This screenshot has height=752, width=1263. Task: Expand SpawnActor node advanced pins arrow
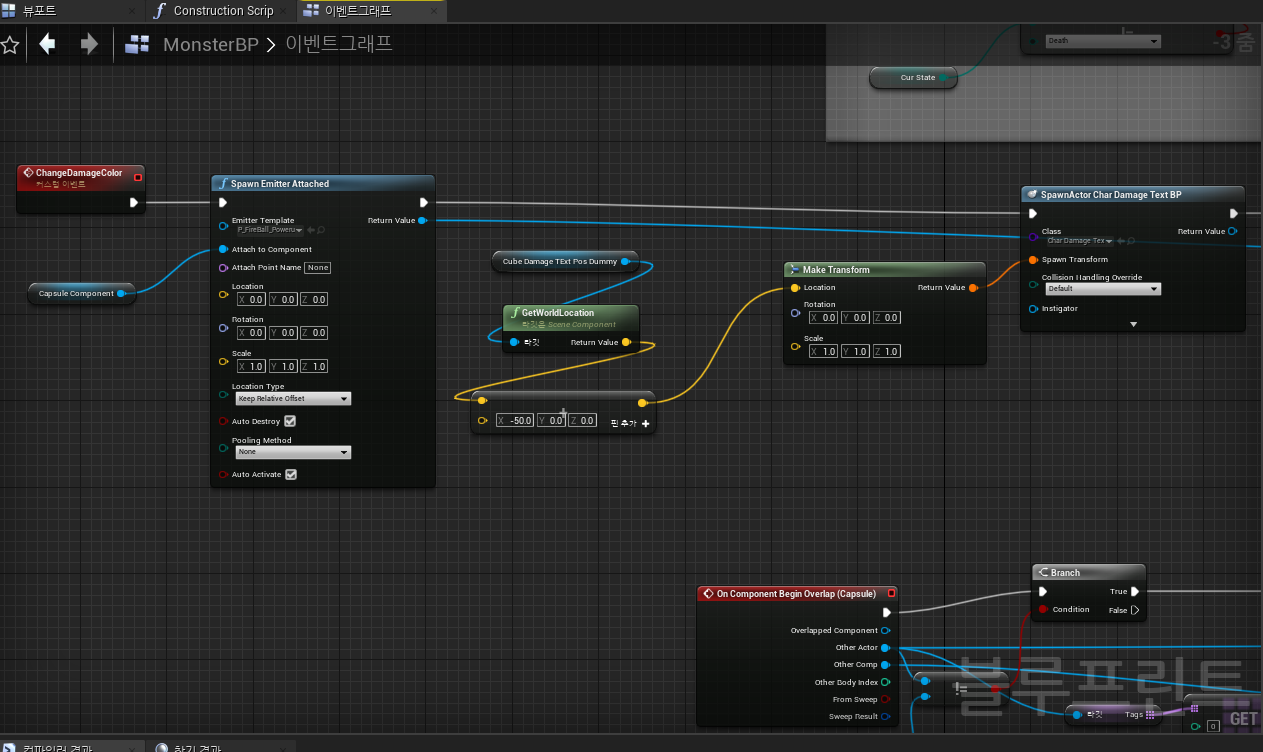click(x=1133, y=324)
